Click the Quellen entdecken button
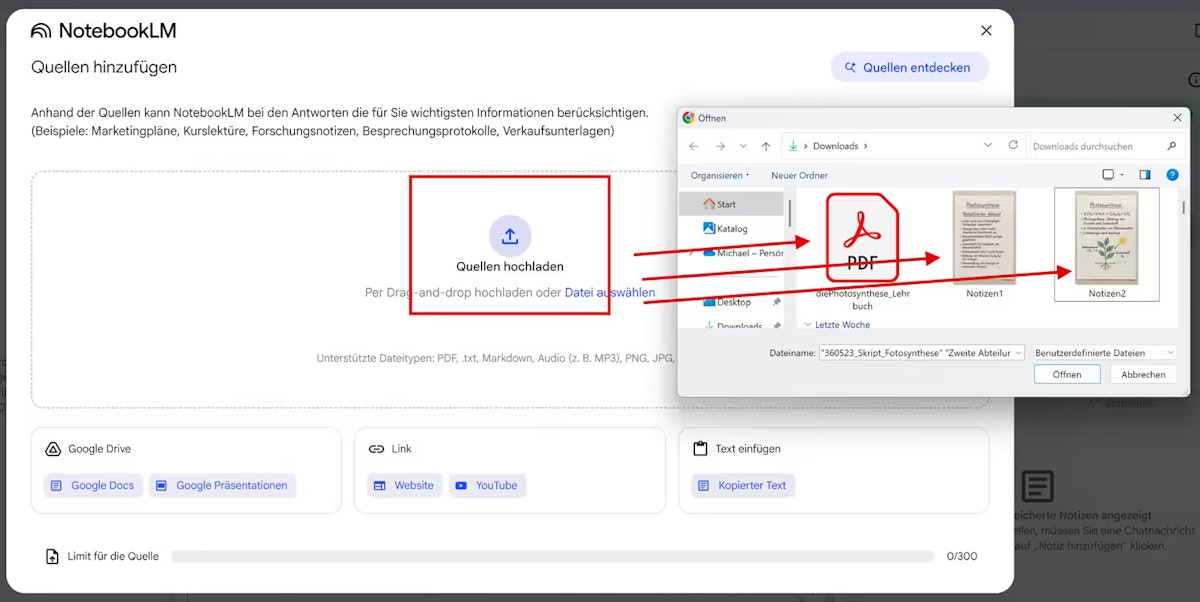The image size is (1200, 602). click(x=910, y=67)
